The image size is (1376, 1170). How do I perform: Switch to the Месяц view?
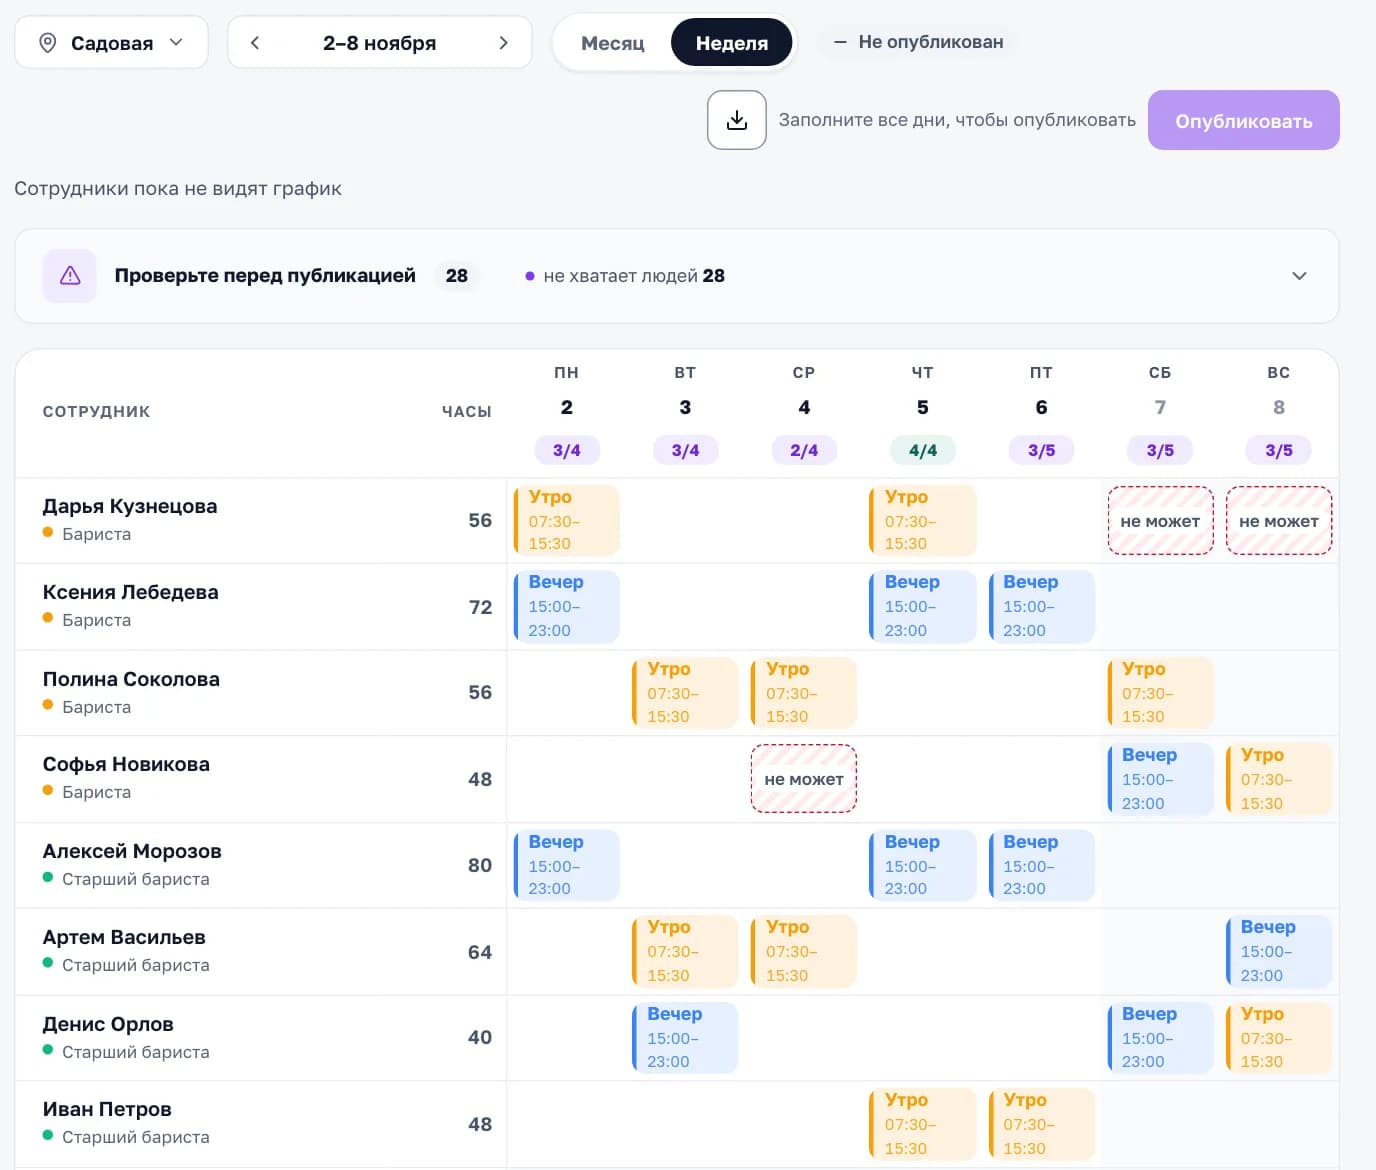point(613,43)
